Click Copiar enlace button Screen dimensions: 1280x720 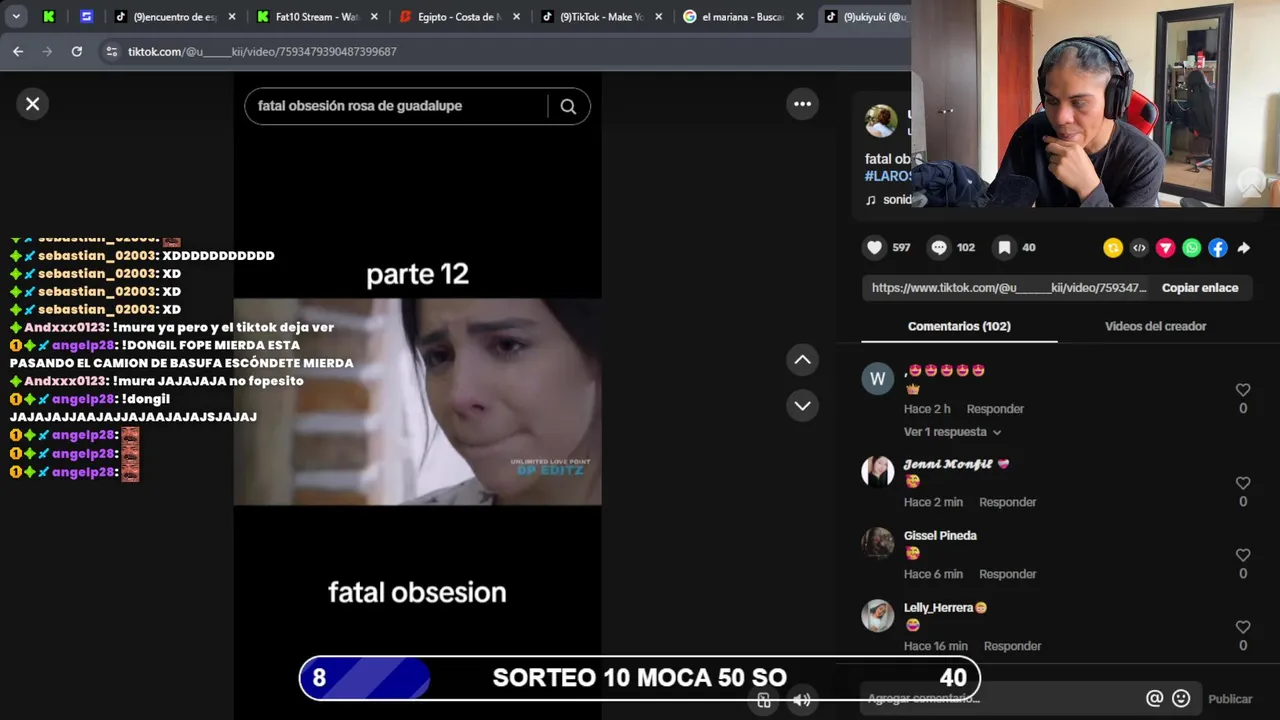[x=1200, y=288]
